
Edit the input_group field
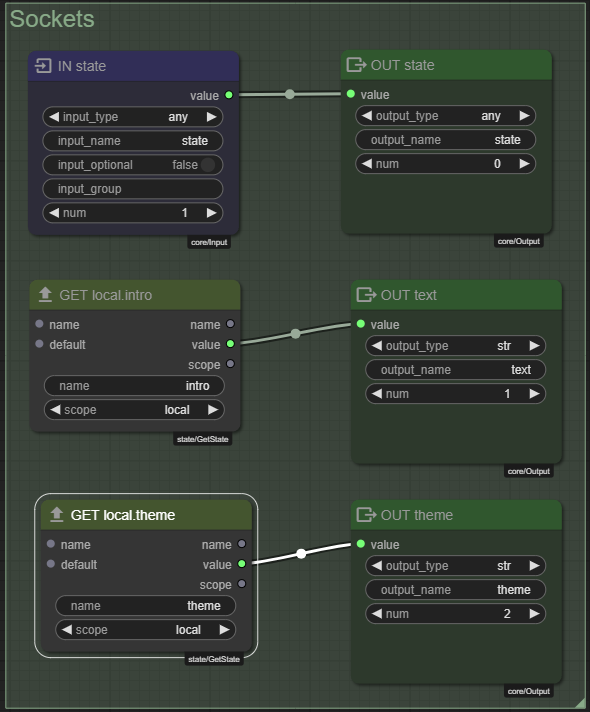[x=133, y=188]
